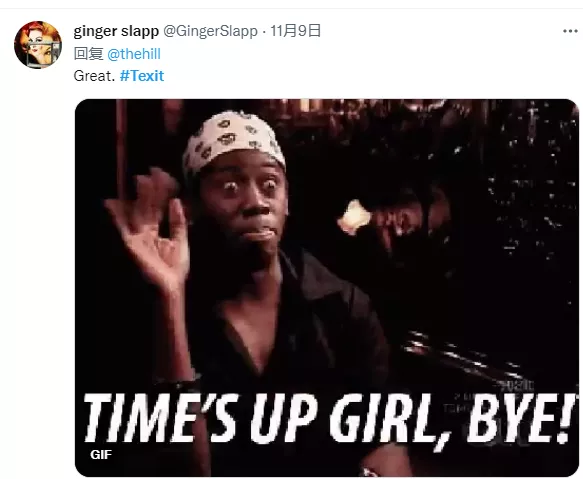Click ginger slapp's profile avatar

pos(38,45)
